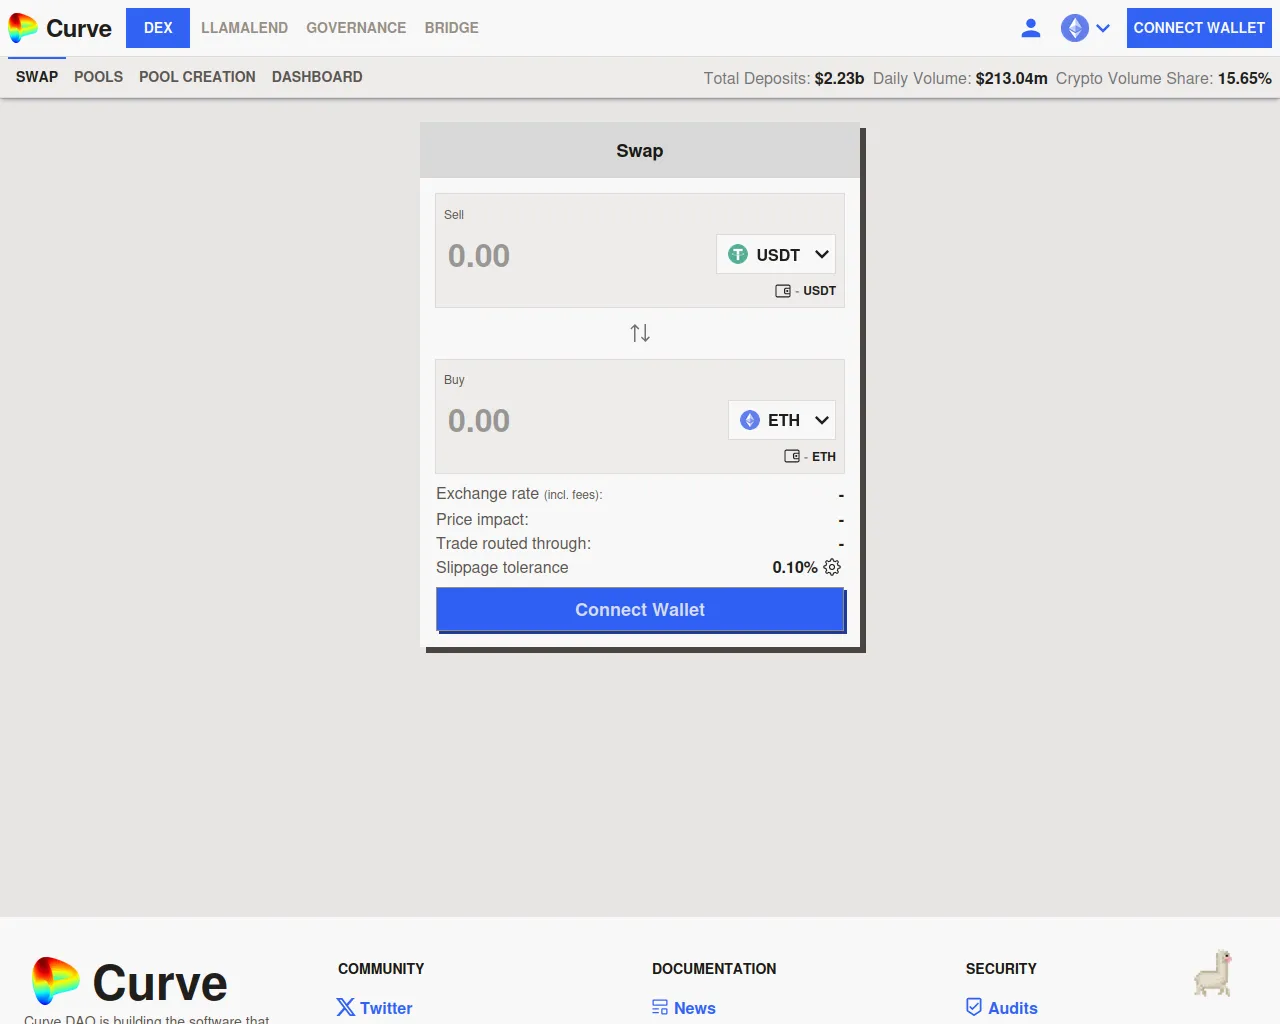The width and height of the screenshot is (1280, 1024).
Task: Expand the ETH buy token dropdown
Action: point(782,421)
